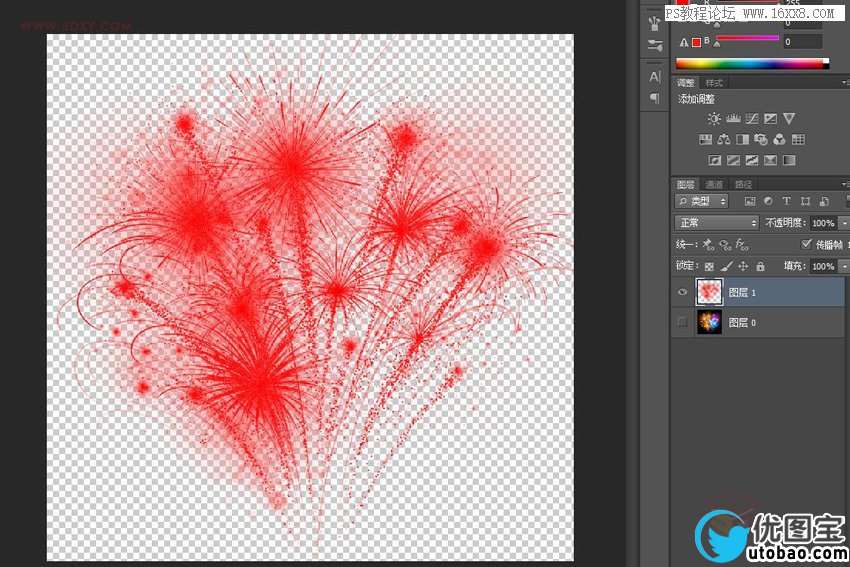Switch to the 调整 tab

686,82
